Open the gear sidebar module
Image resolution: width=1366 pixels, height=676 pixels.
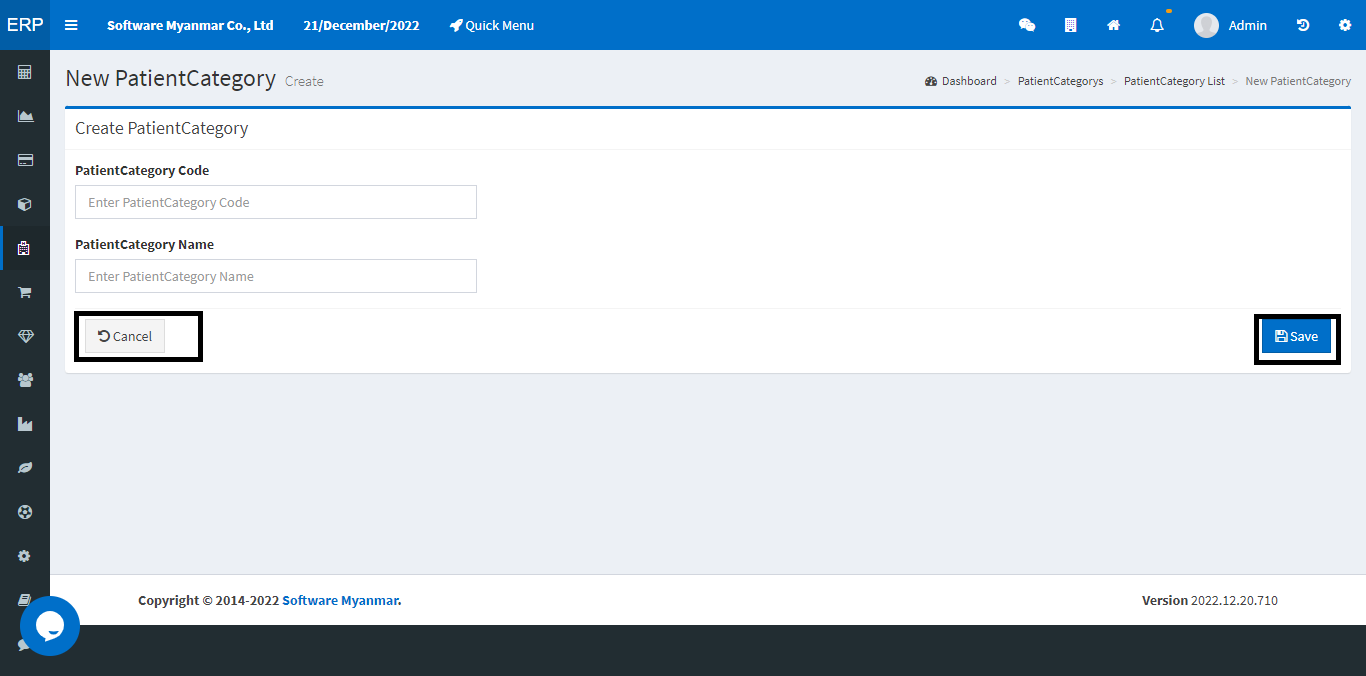(25, 556)
